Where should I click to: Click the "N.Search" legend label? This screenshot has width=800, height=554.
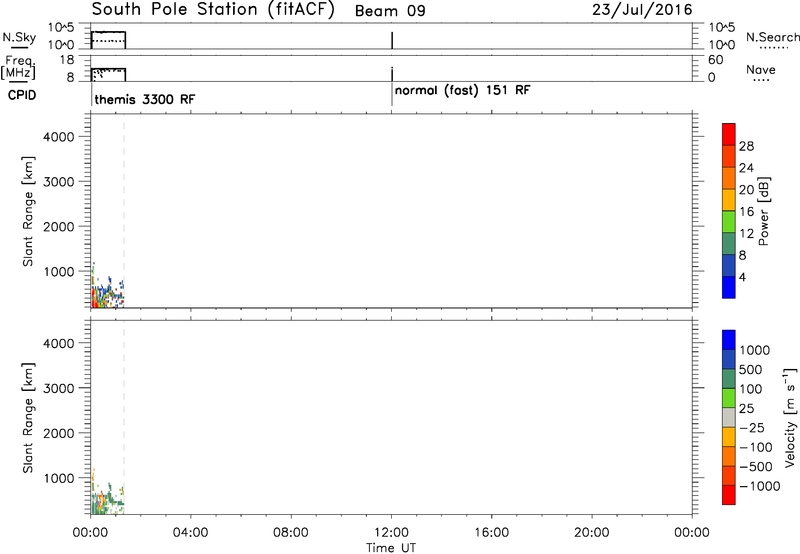(772, 37)
